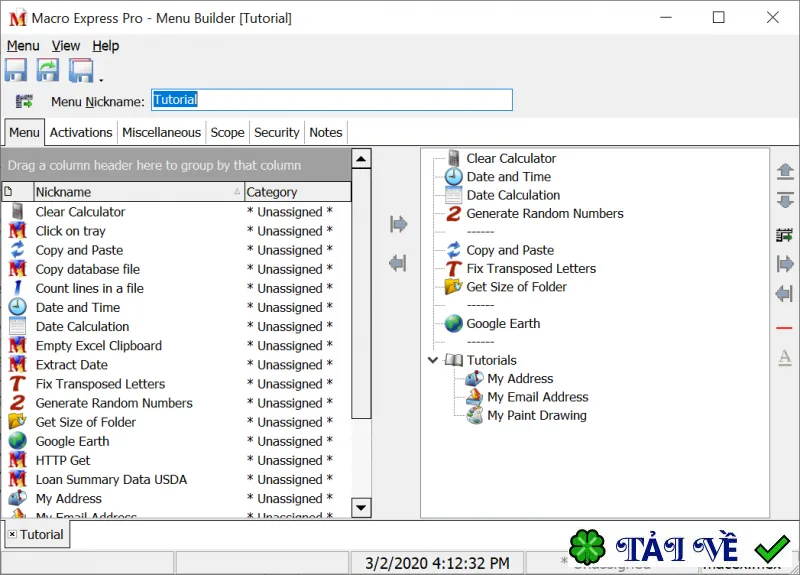Click Generate Random Numbers icon in list
This screenshot has height=575, width=800.
[17, 403]
